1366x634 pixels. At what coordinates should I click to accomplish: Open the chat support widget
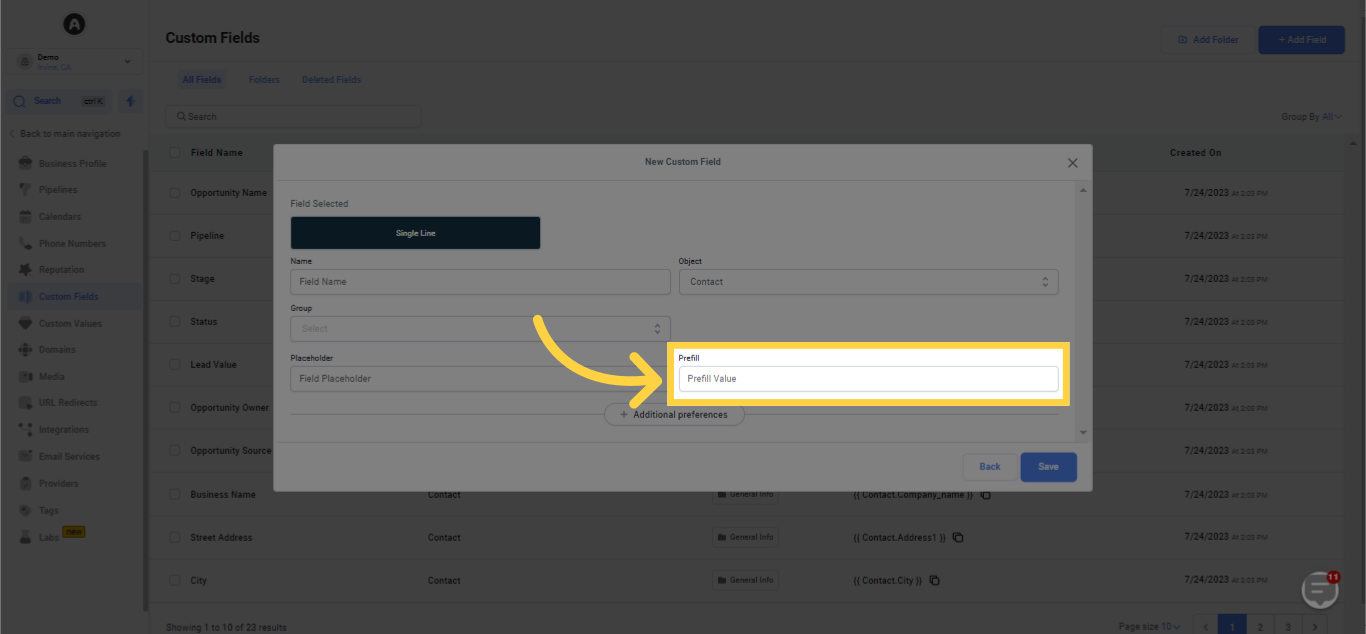[x=1321, y=591]
